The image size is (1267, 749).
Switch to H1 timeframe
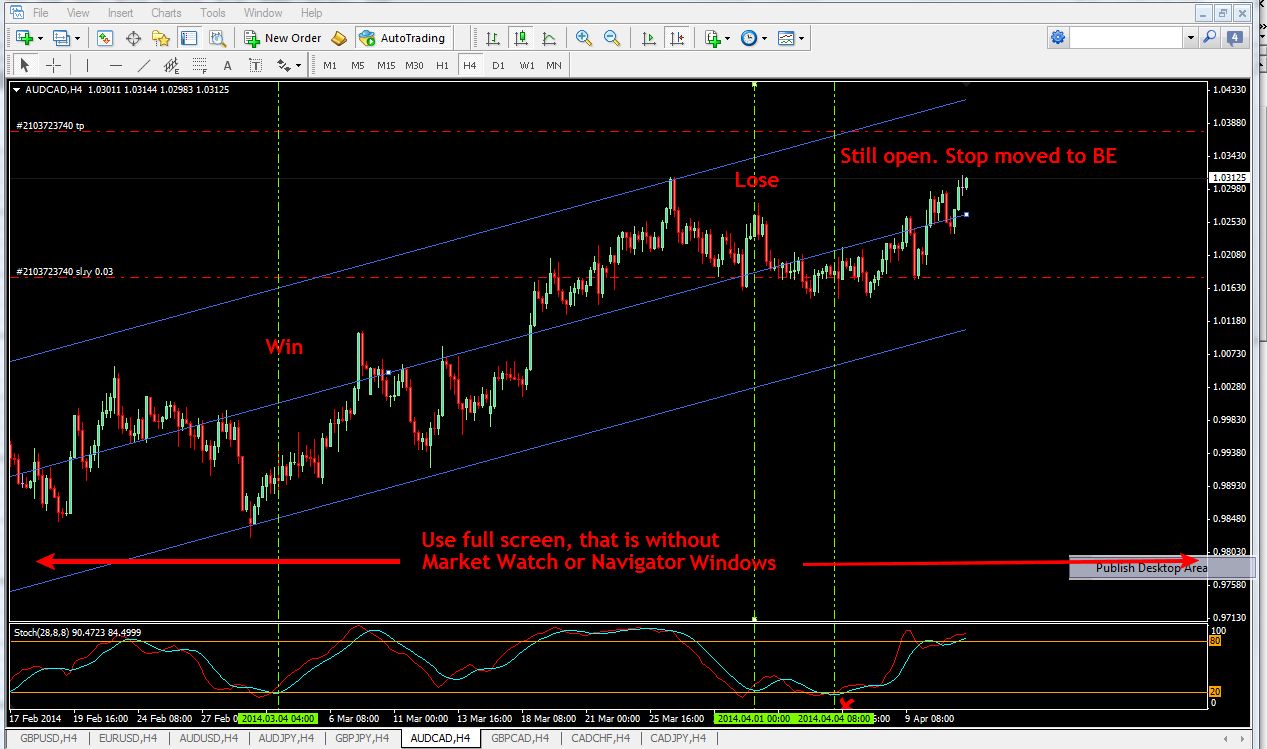tap(442, 66)
